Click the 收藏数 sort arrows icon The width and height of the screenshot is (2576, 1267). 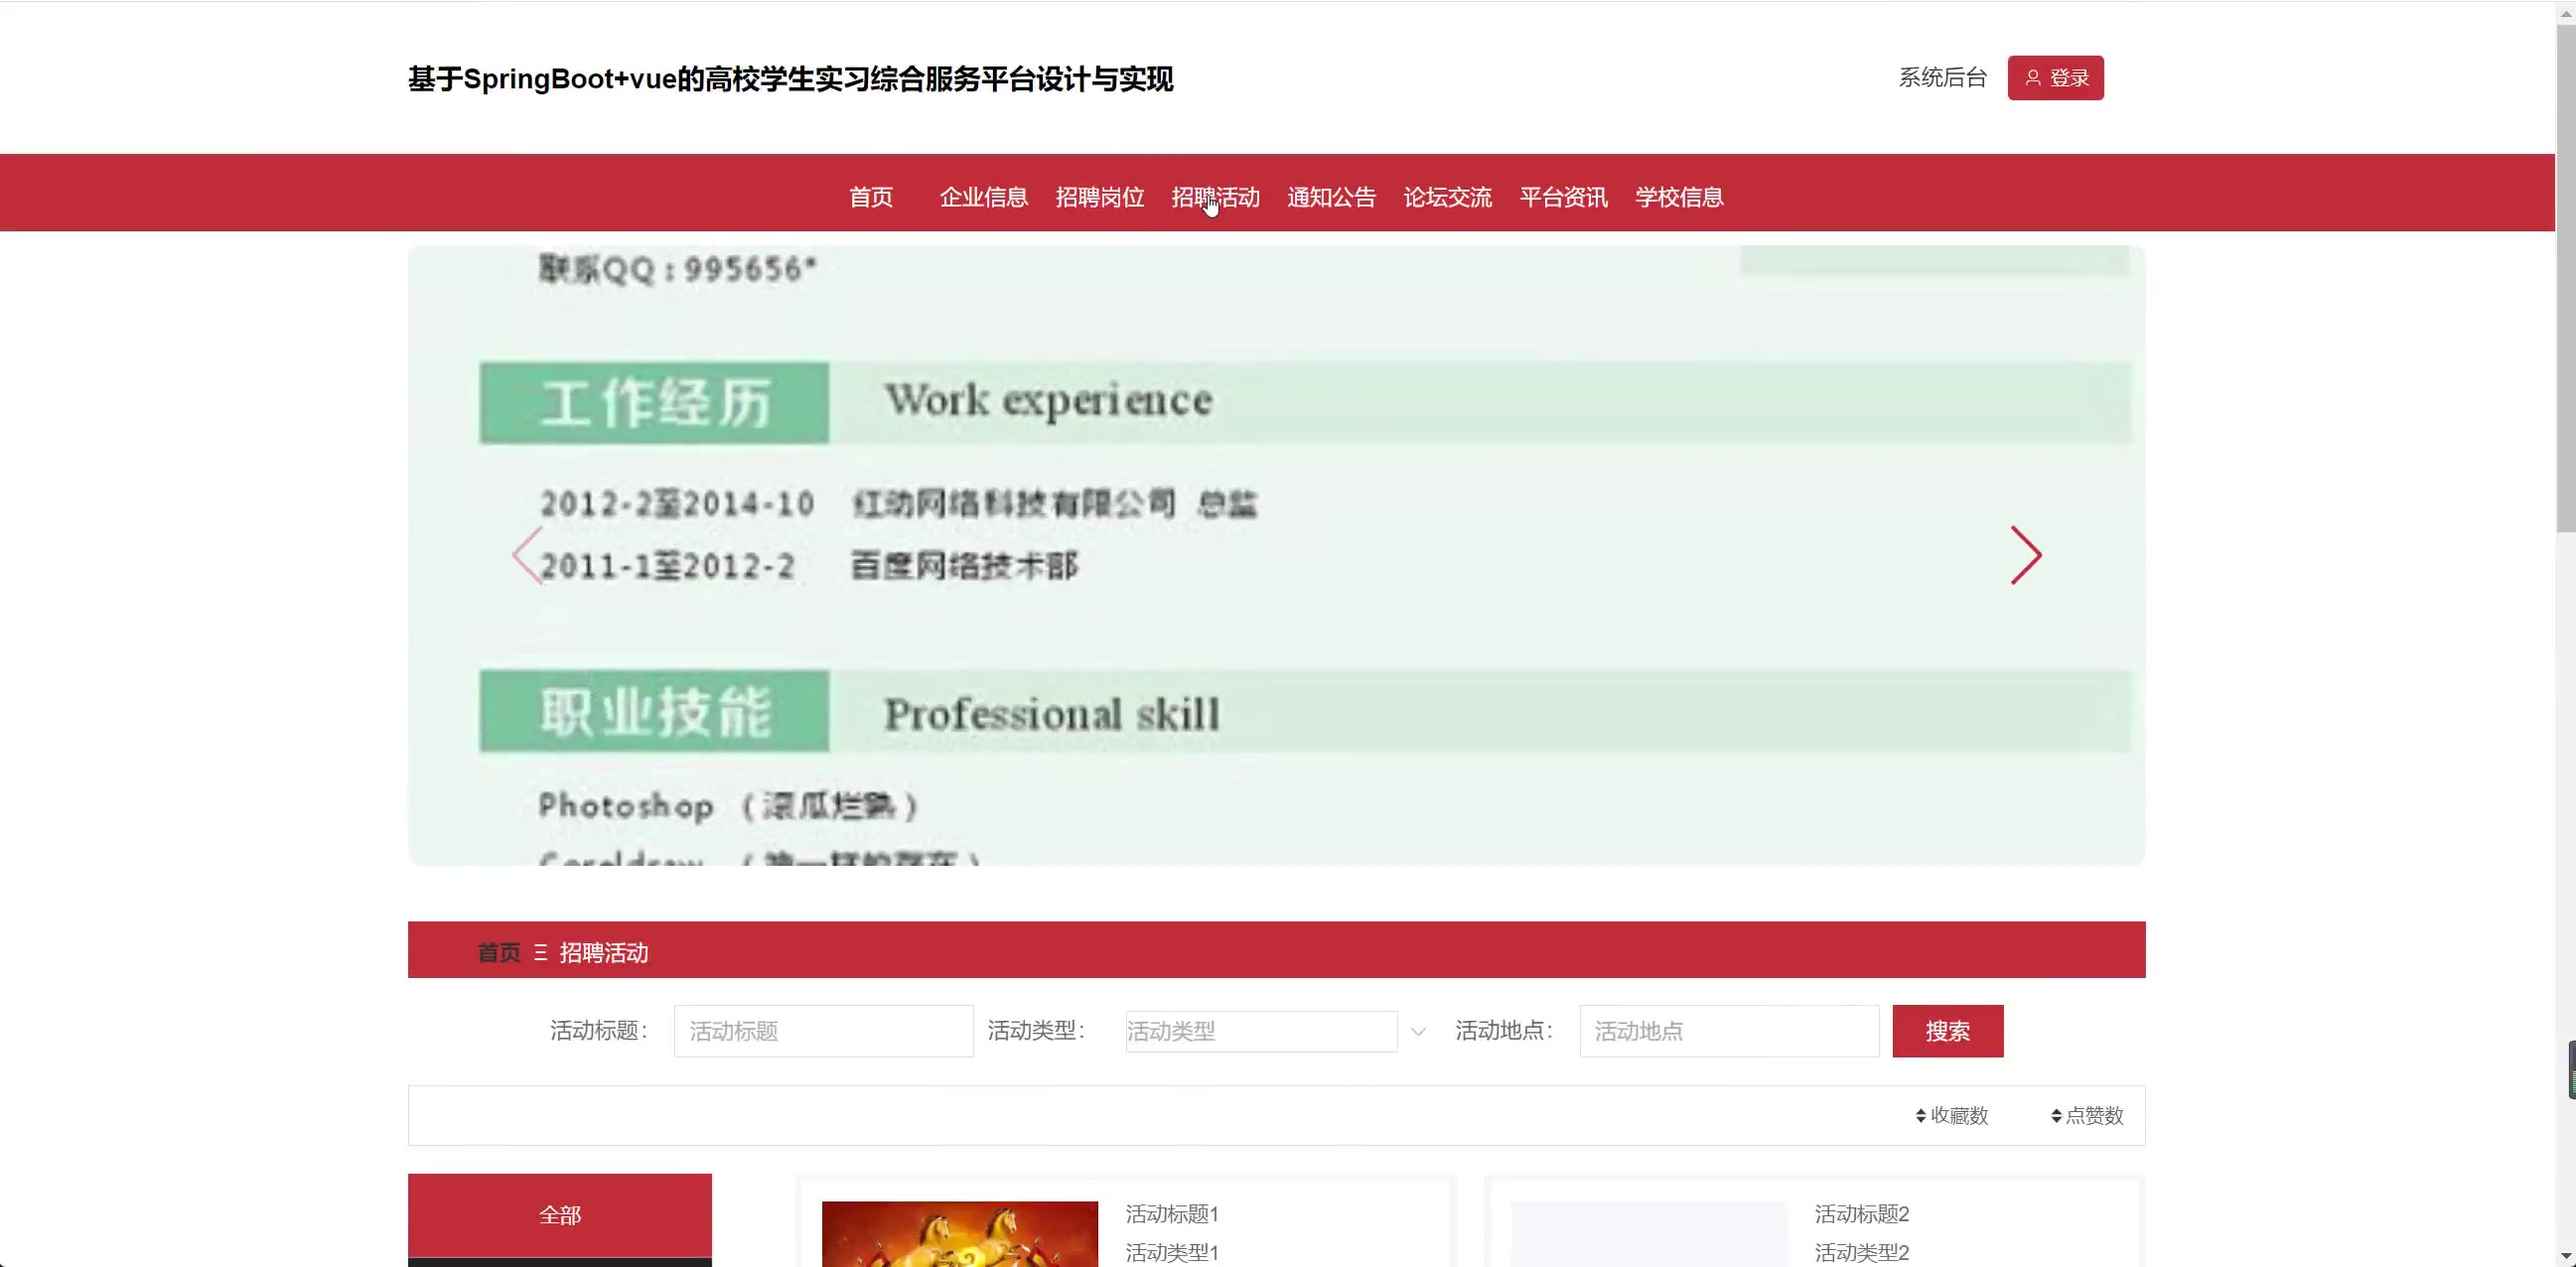tap(1920, 1115)
